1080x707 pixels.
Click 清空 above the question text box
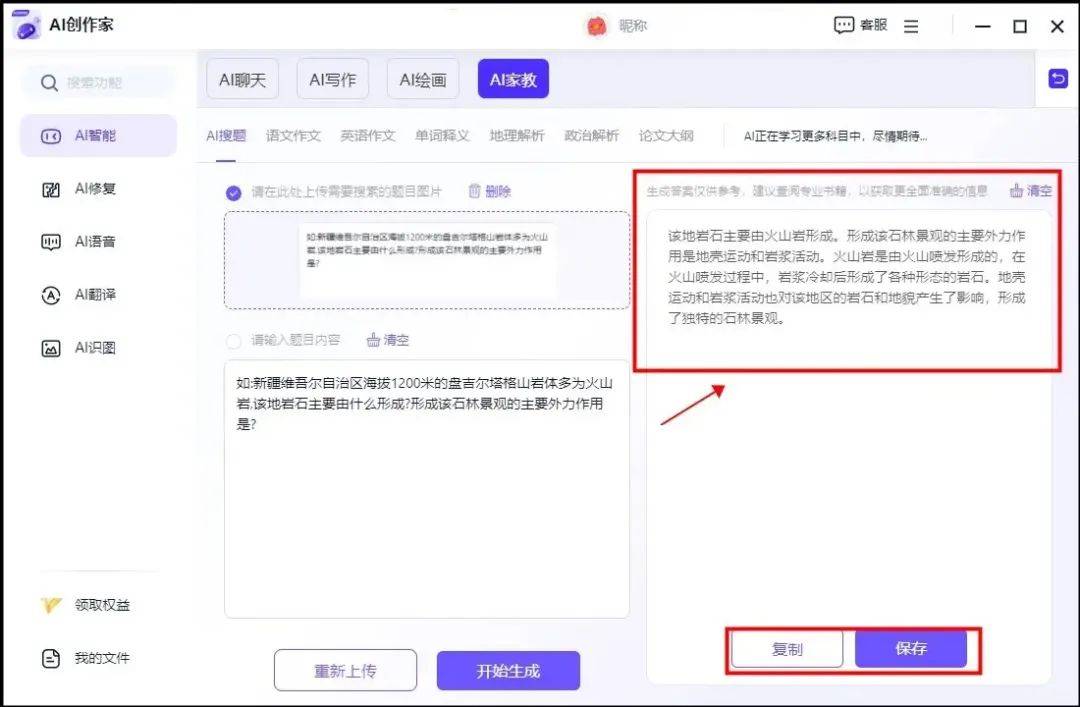click(x=396, y=340)
